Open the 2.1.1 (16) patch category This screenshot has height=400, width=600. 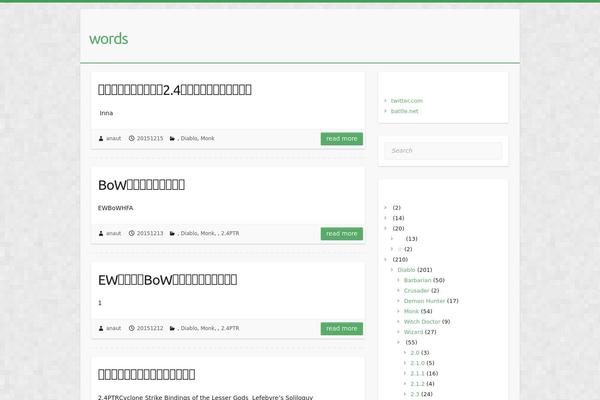click(417, 373)
